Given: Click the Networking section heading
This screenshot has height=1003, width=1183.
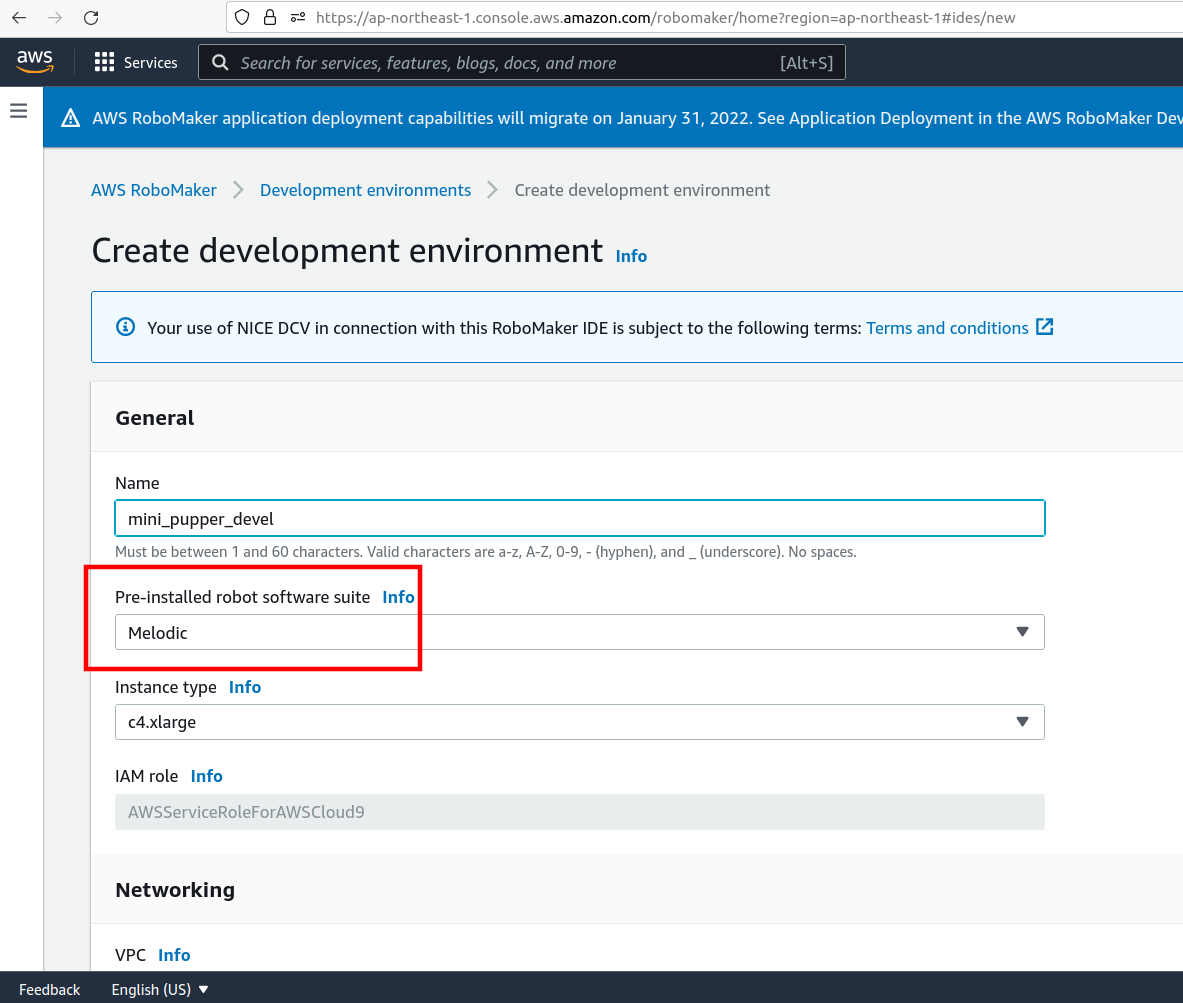Looking at the screenshot, I should point(175,890).
